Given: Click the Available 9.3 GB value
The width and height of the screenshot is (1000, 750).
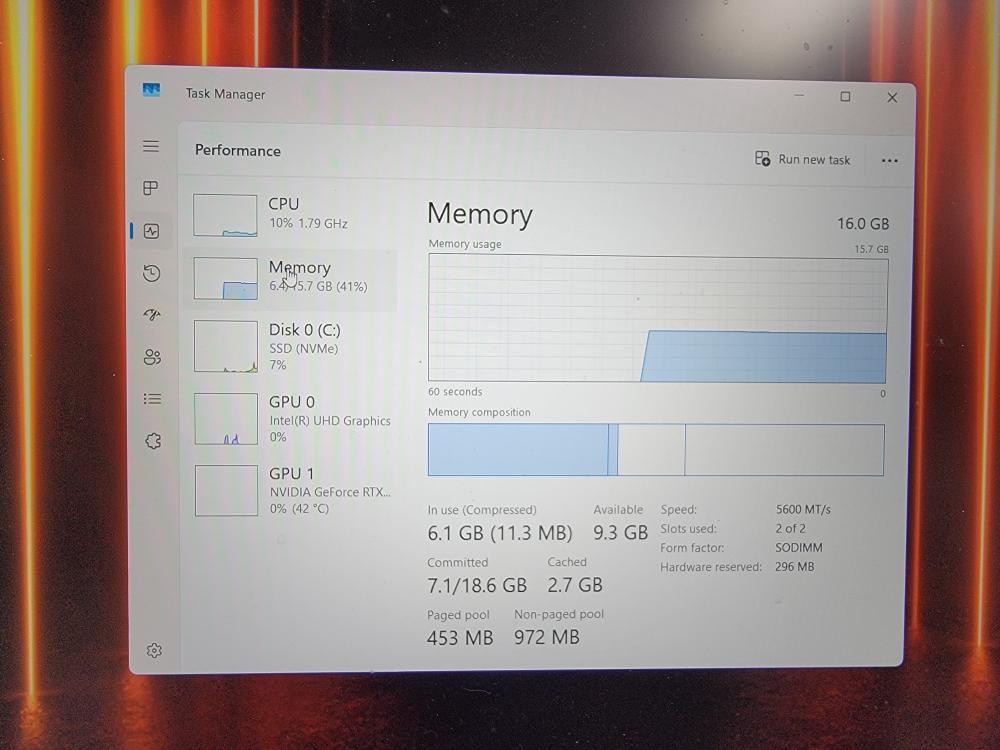Looking at the screenshot, I should point(621,533).
